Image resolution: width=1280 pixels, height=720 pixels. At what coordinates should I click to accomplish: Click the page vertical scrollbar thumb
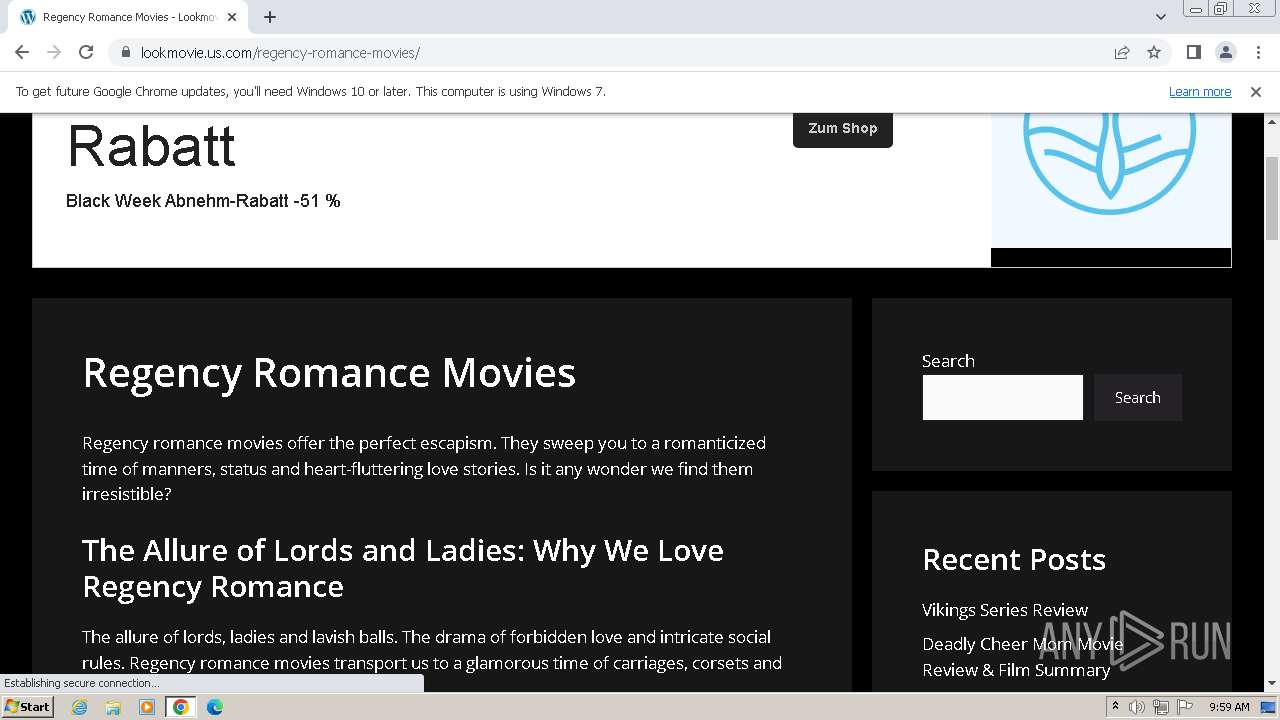point(1272,199)
